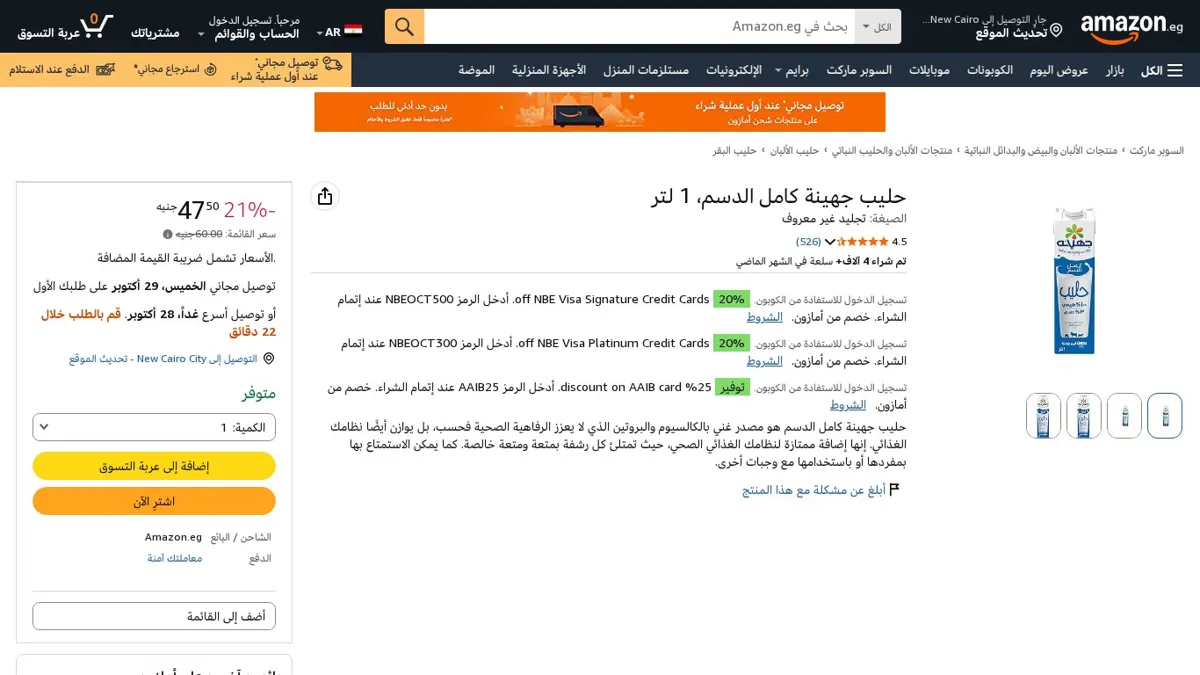Open السوبر ماركت breadcrumb link
Image resolution: width=1200 pixels, height=675 pixels.
pos(1157,150)
